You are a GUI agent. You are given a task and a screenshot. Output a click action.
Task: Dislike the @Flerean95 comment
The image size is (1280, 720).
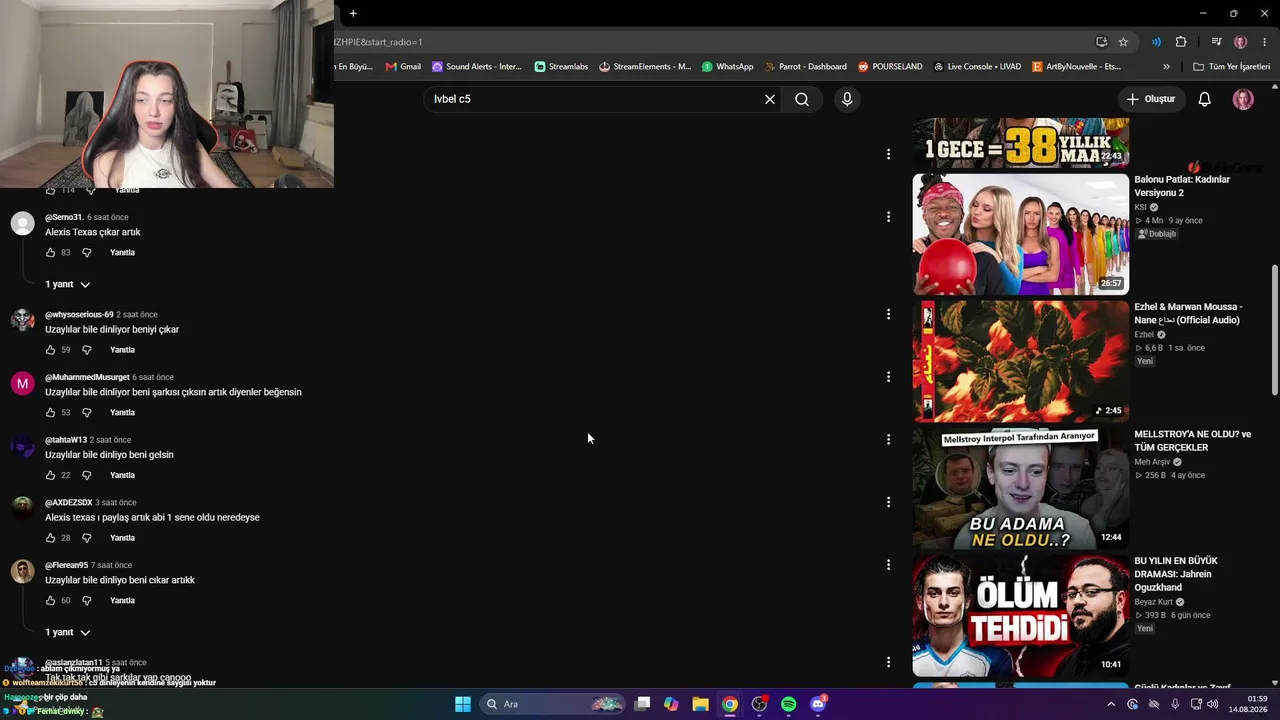tap(86, 601)
